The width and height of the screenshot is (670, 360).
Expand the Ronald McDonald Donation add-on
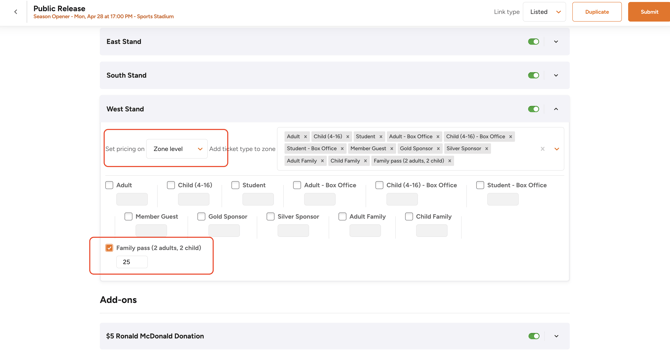(x=556, y=336)
